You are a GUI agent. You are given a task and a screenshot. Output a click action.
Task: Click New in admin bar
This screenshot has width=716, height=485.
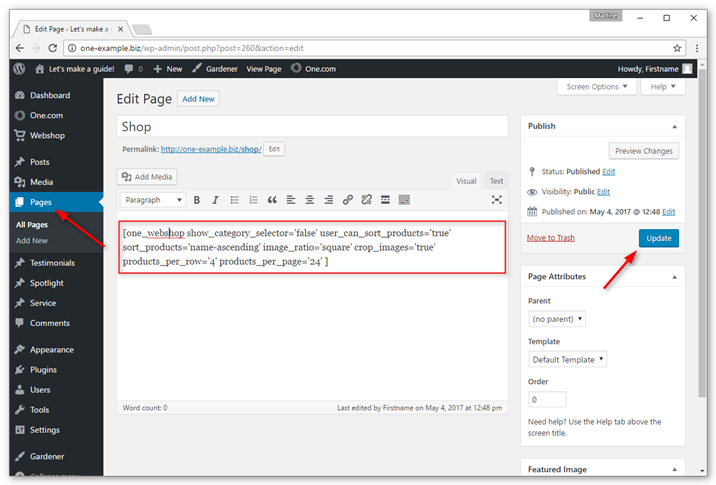tap(168, 69)
